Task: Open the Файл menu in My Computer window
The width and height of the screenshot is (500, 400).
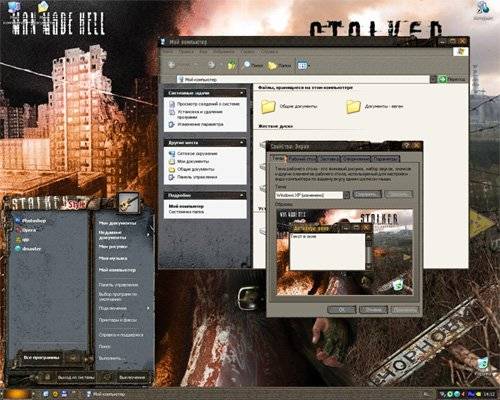Action: coord(167,52)
